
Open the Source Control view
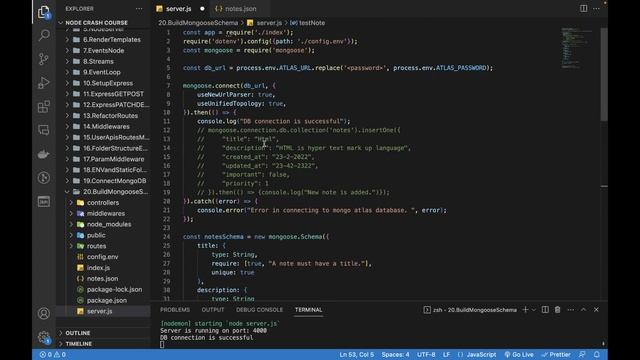[x=44, y=59]
